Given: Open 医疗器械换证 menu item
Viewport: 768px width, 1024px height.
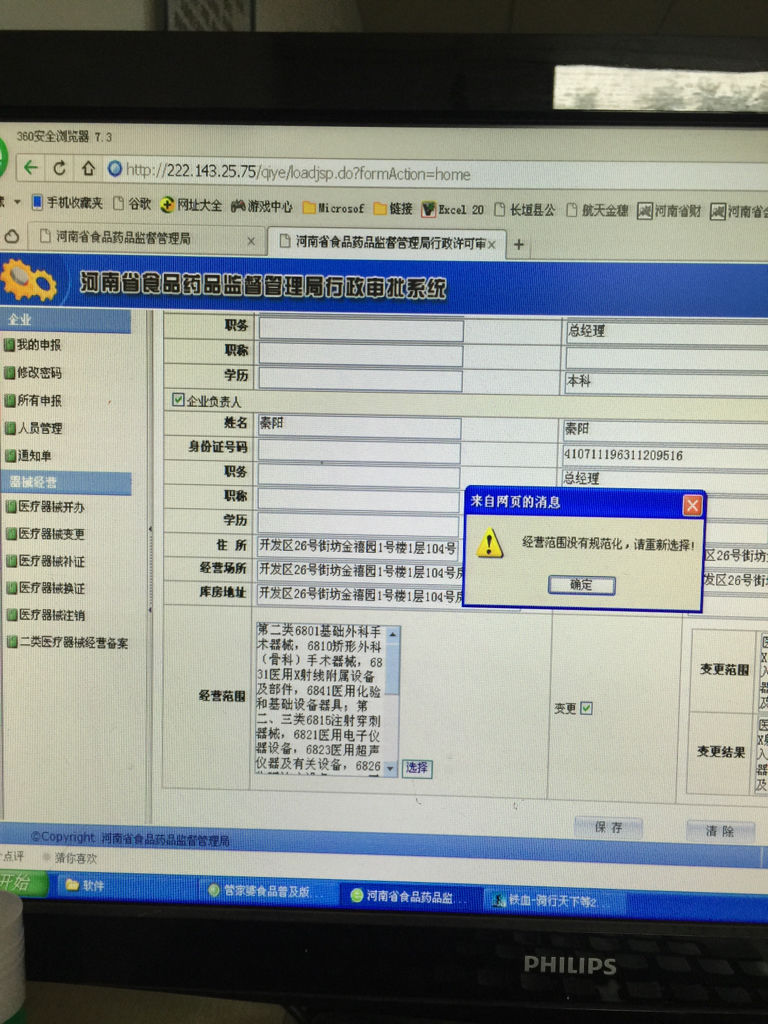Looking at the screenshot, I should pyautogui.click(x=45, y=588).
